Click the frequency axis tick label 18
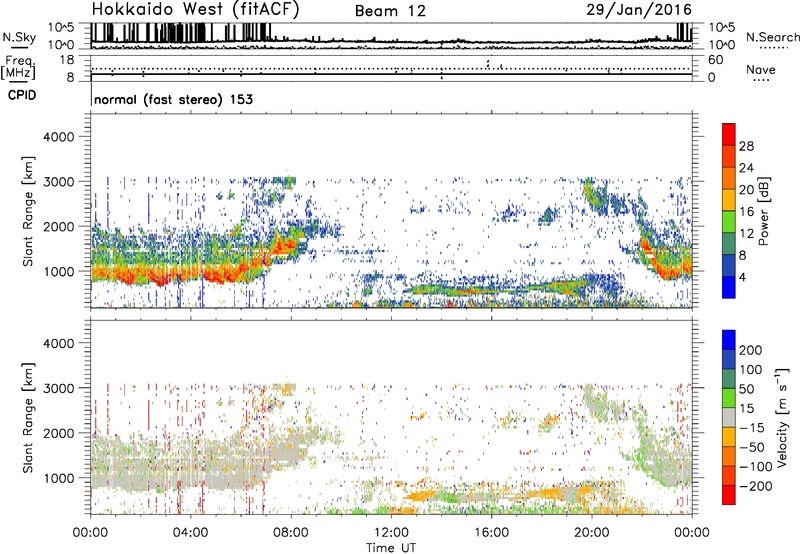800x554 pixels. click(67, 60)
